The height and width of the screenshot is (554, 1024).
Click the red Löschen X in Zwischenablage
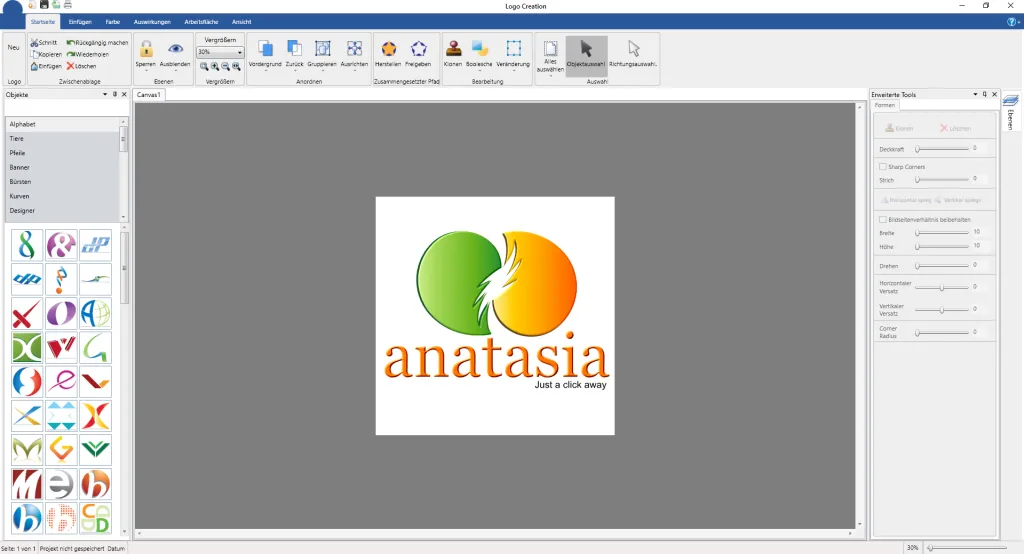click(x=71, y=66)
